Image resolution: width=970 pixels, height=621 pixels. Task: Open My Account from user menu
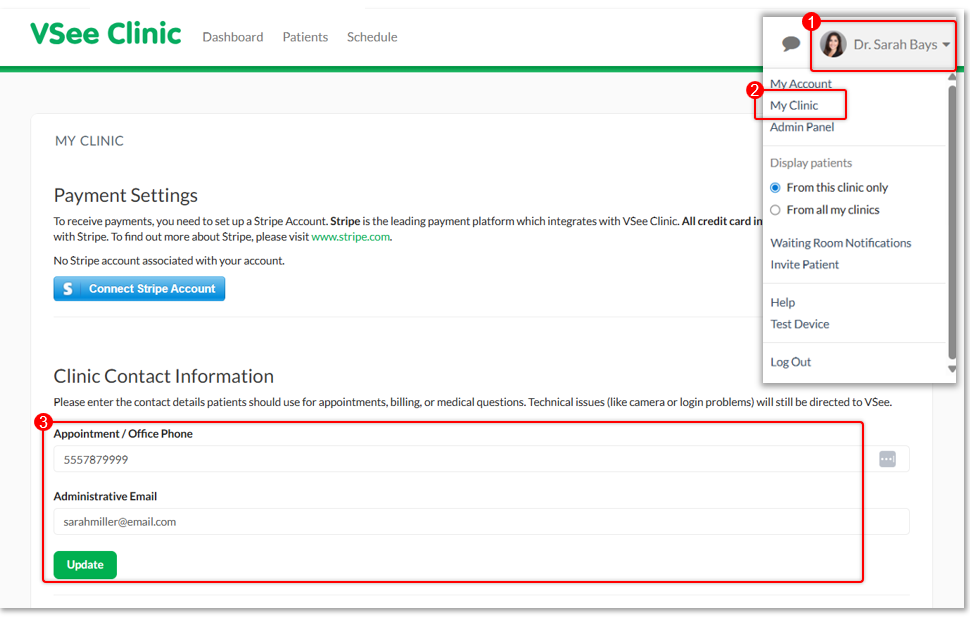pos(800,84)
